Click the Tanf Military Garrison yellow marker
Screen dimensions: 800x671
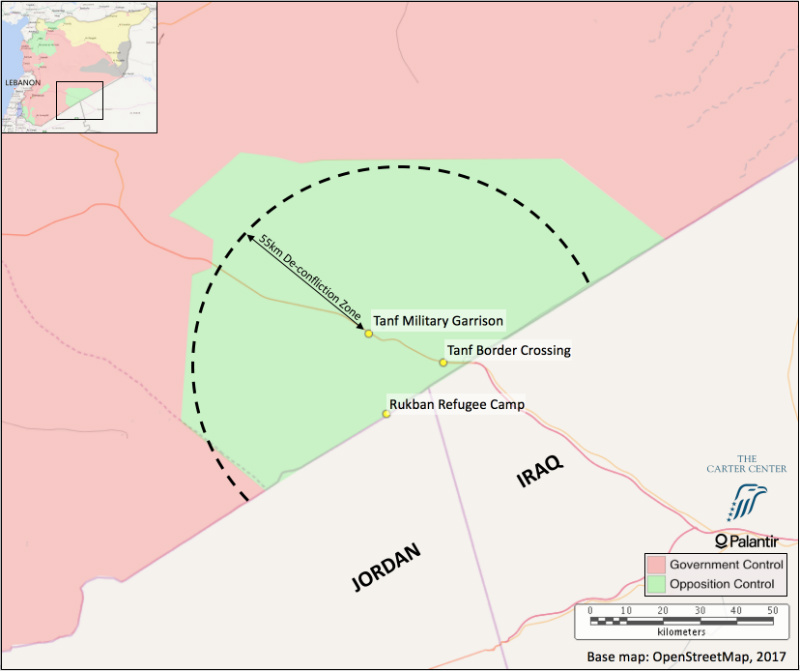(x=368, y=334)
